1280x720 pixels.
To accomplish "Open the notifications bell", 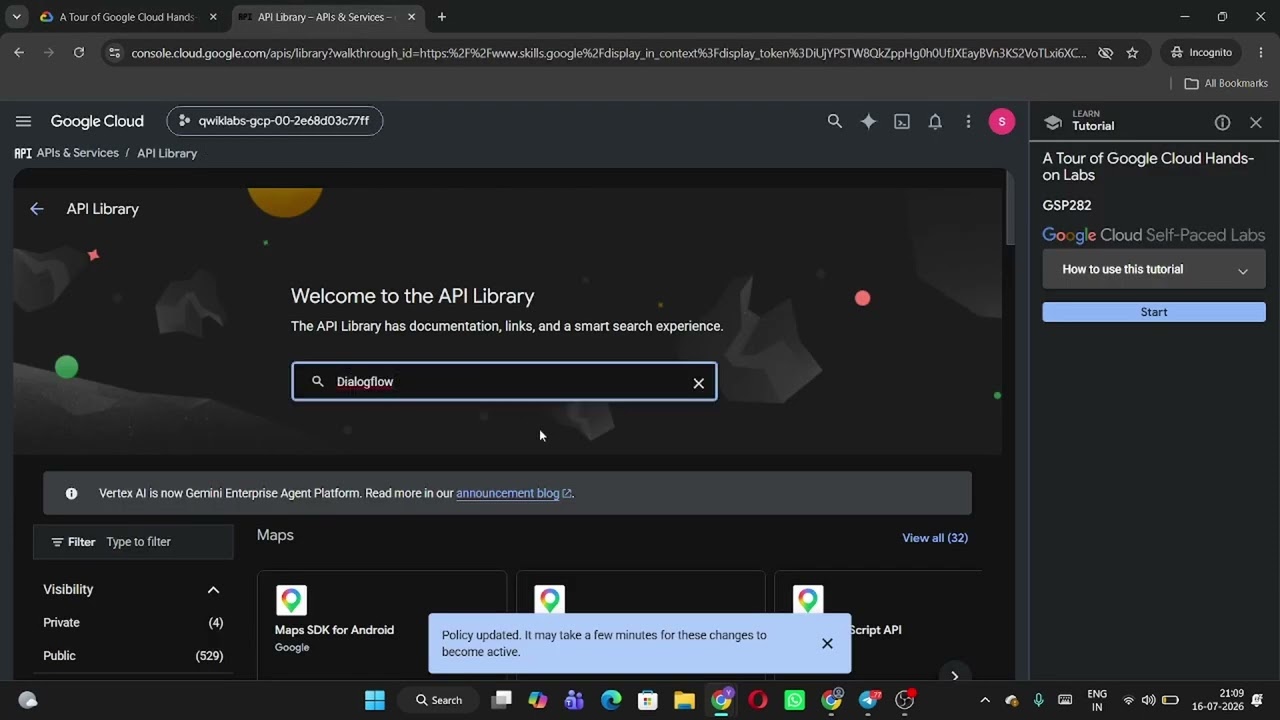I will pyautogui.click(x=935, y=121).
